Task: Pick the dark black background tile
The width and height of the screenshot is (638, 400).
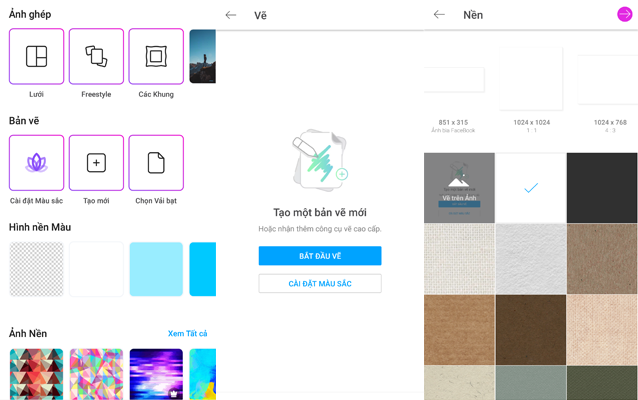Action: pos(602,188)
